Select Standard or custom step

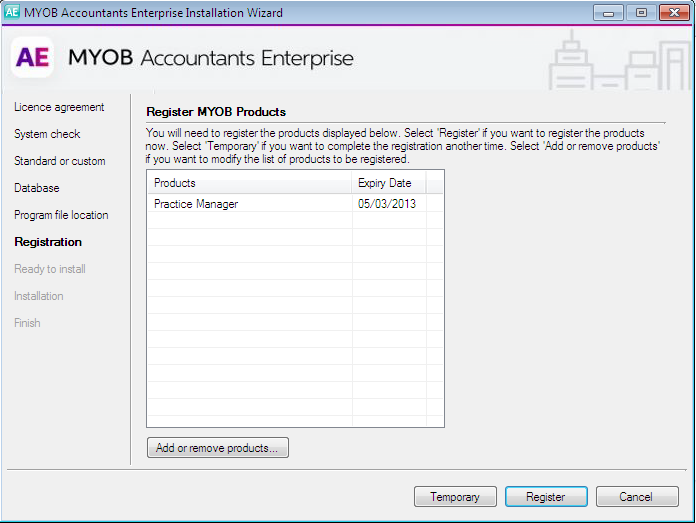click(x=59, y=161)
